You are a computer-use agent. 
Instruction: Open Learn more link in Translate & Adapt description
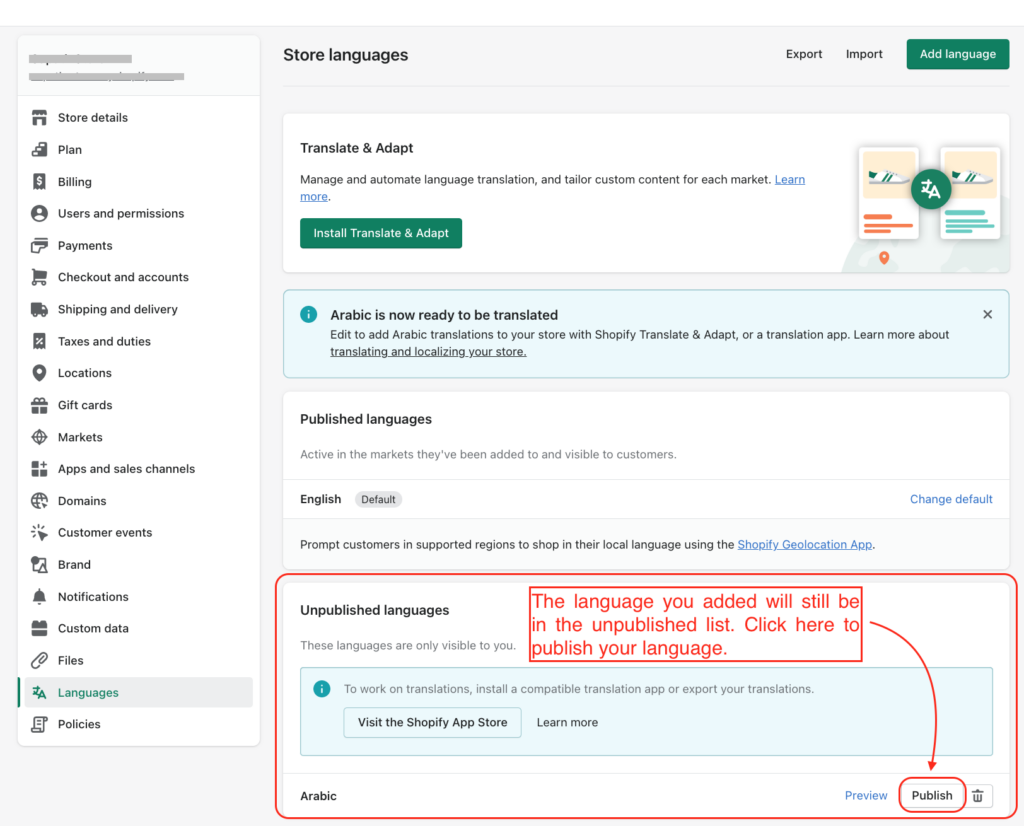[x=790, y=180]
